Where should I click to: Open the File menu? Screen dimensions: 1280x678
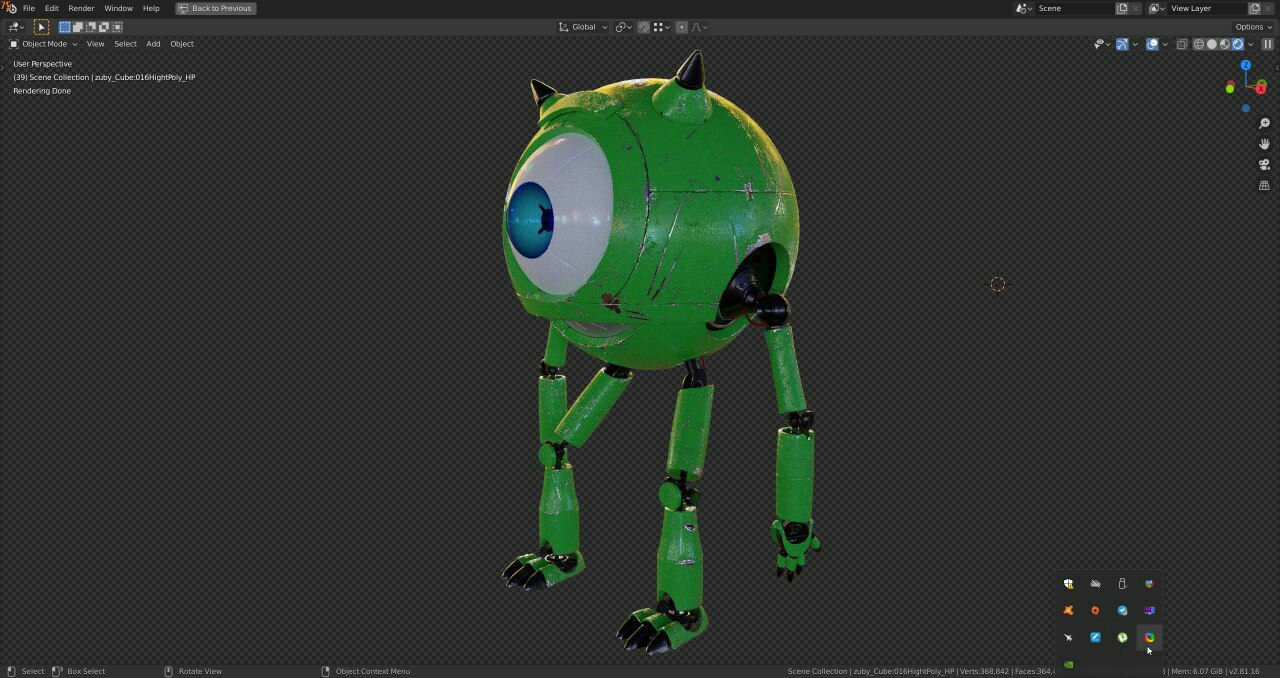(29, 8)
